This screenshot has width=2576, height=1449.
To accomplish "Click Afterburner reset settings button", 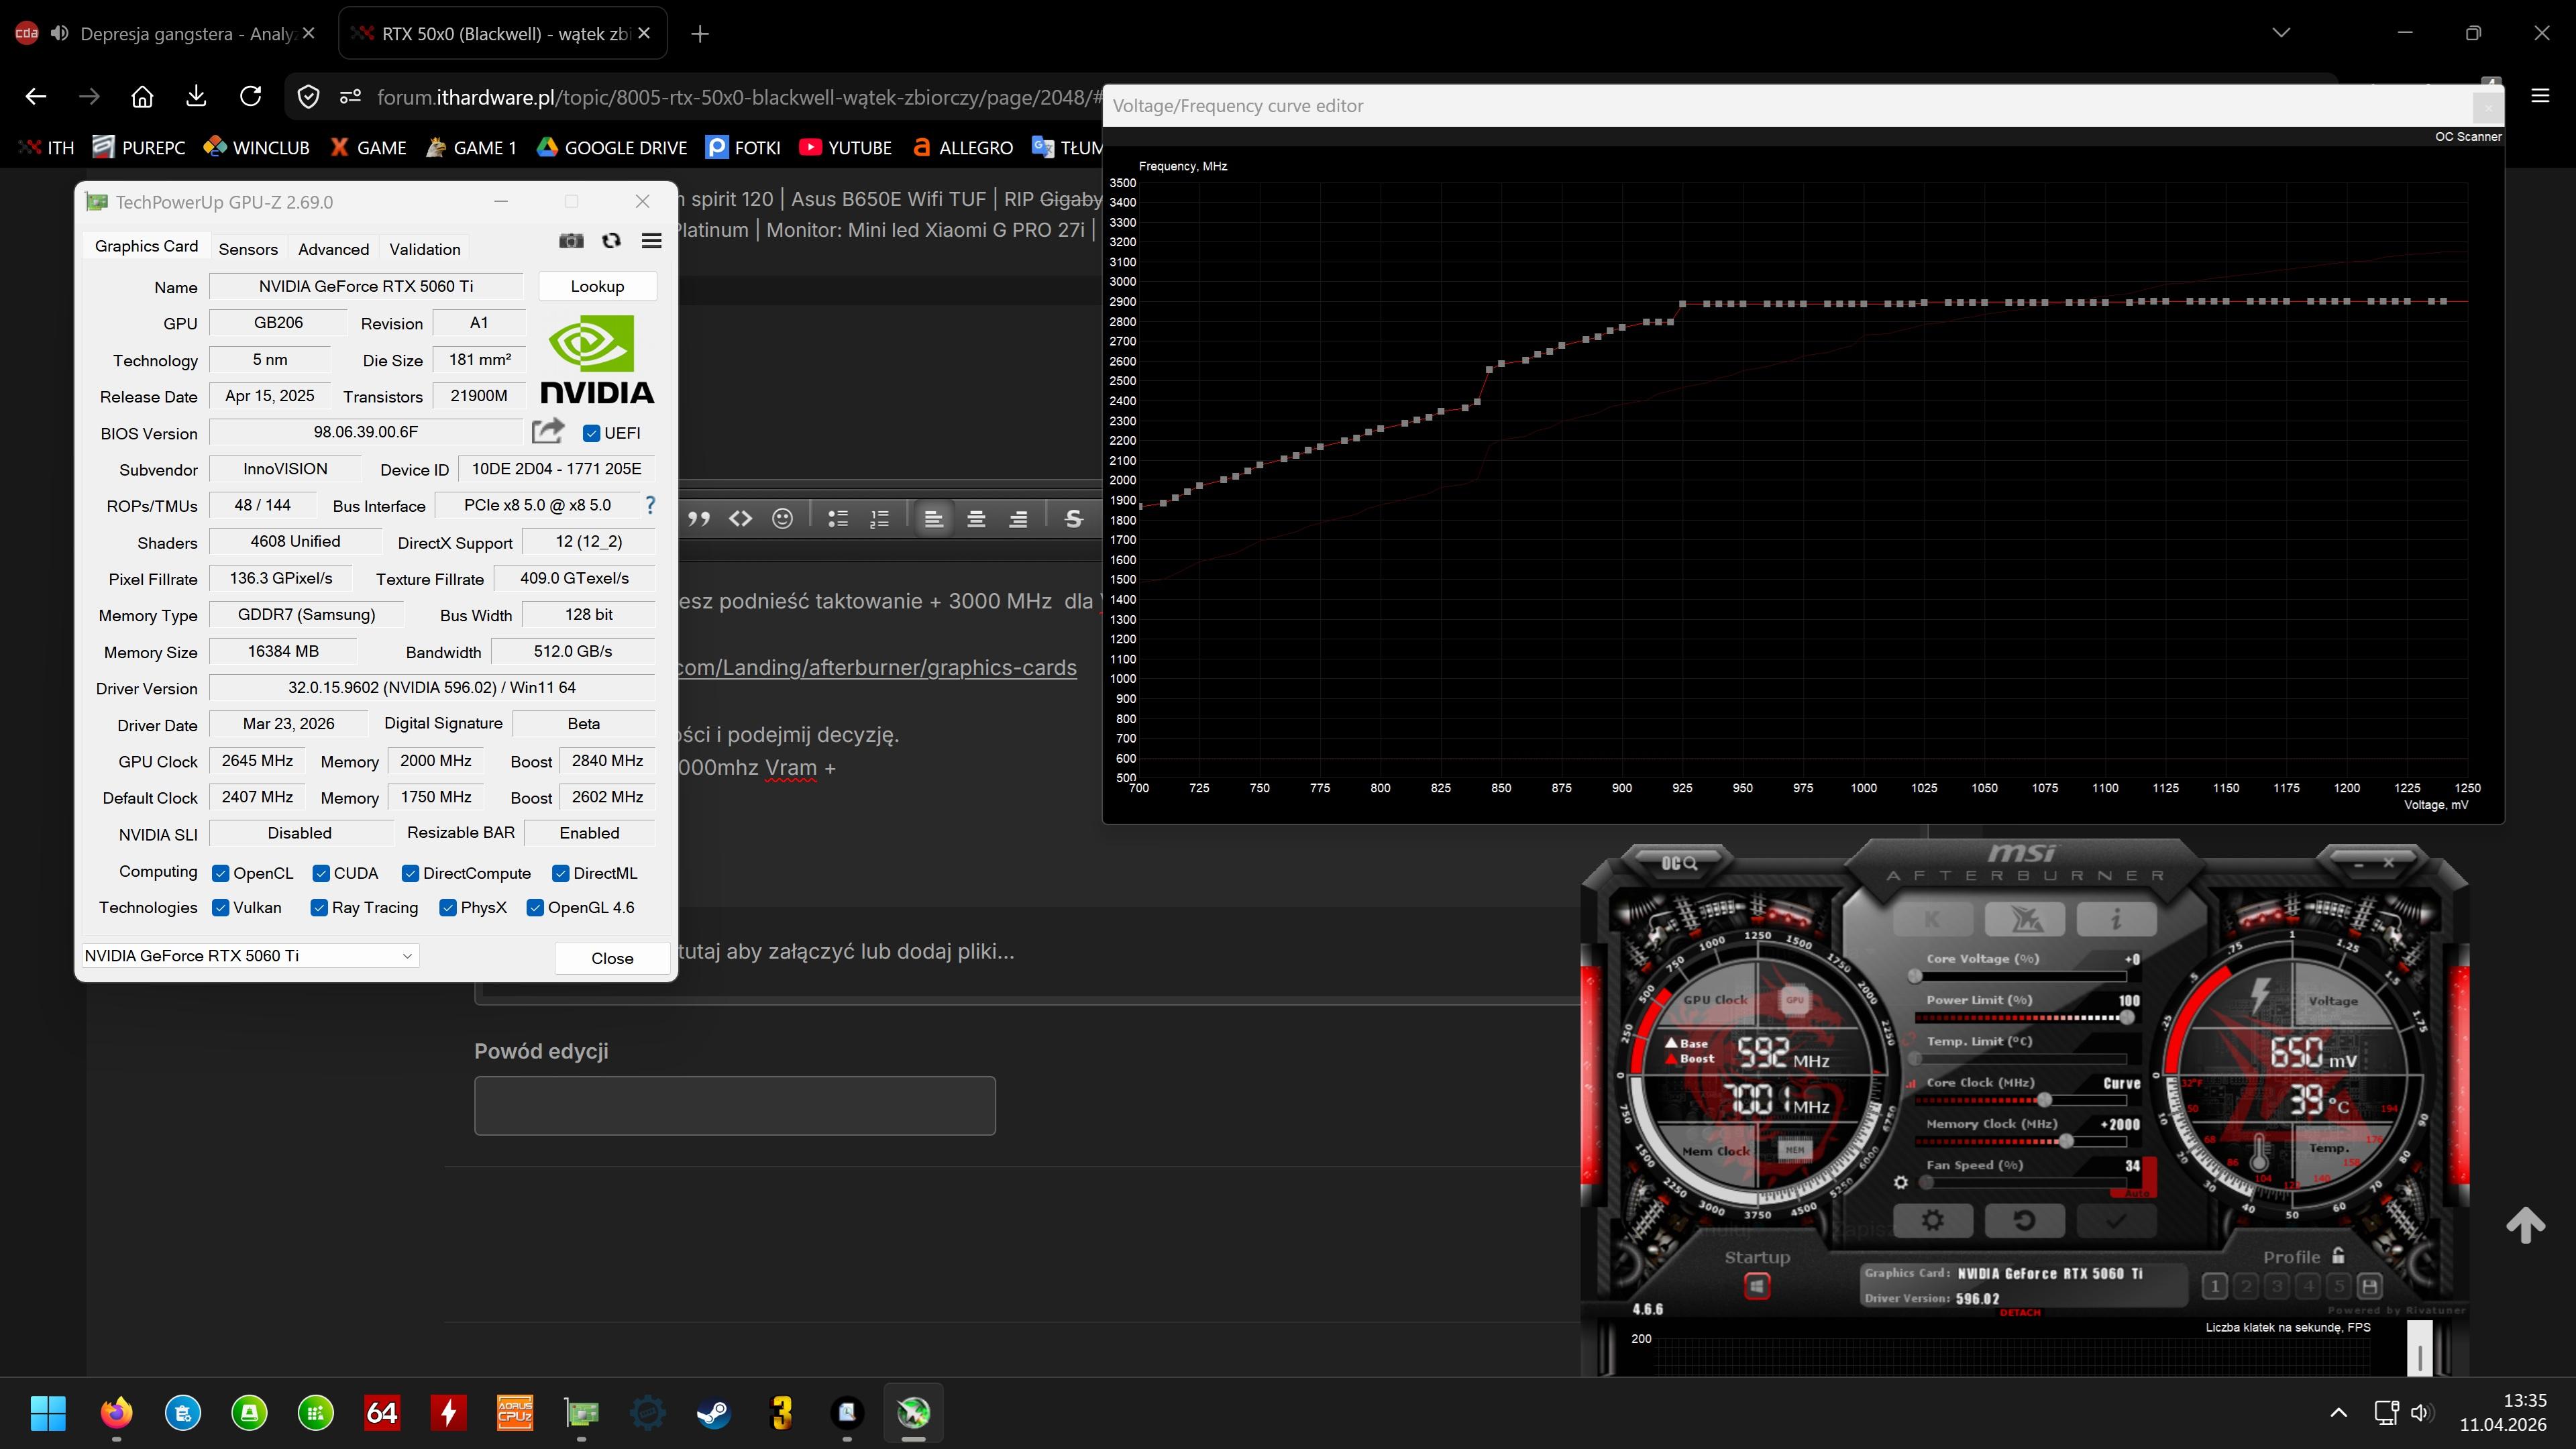I will pyautogui.click(x=2023, y=1220).
